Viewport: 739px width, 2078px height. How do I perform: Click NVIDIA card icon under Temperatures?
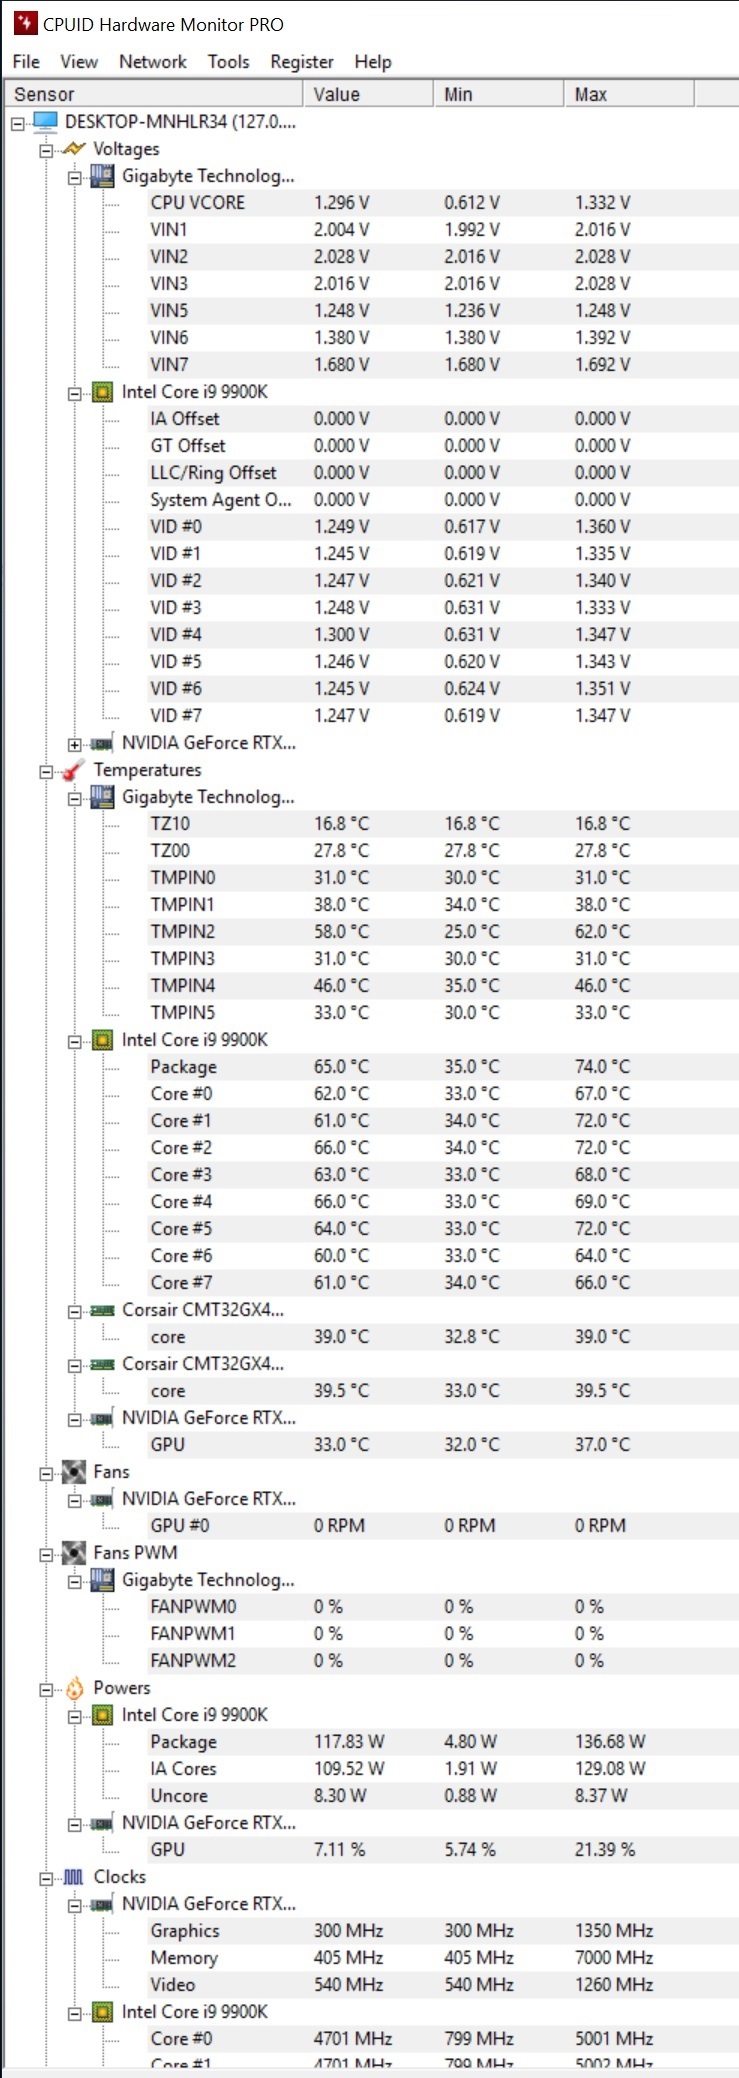pos(102,1418)
